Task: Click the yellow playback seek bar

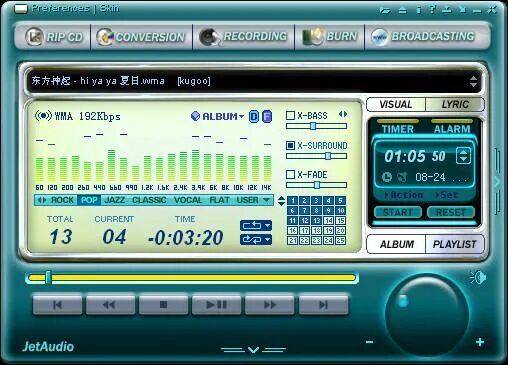Action: [192, 278]
